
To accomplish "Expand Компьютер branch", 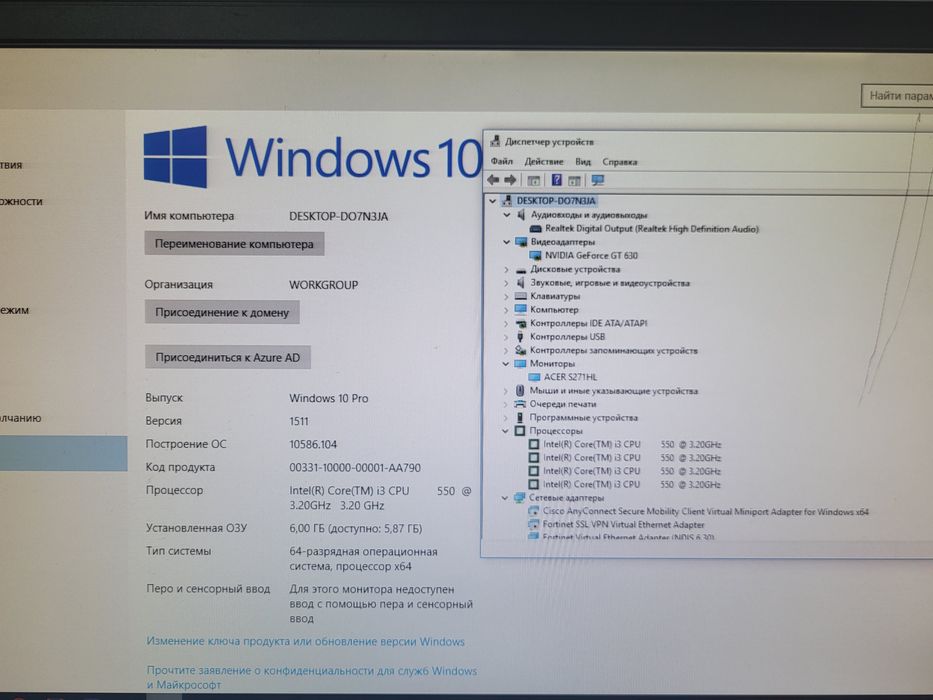I will point(506,310).
